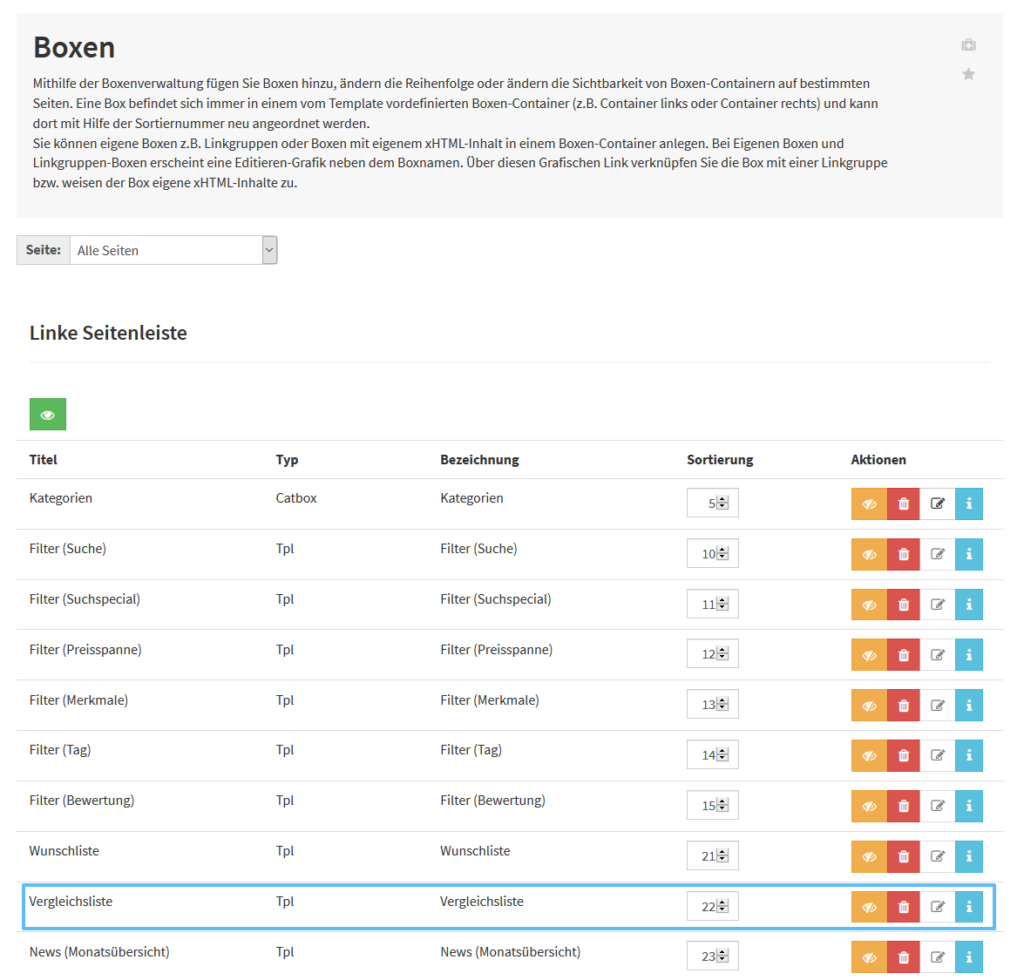Screen dimensions: 1024x980
Task: Click the Sortierung column header
Action: tap(719, 460)
